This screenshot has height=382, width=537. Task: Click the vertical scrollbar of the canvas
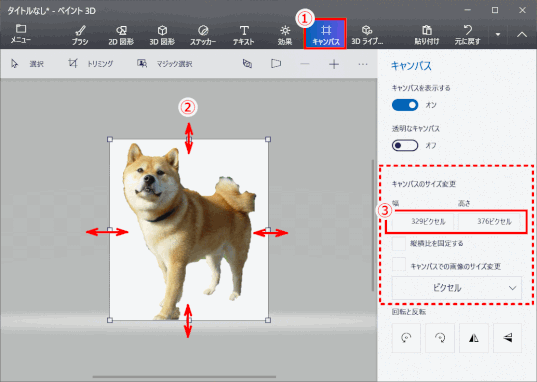coord(373,225)
